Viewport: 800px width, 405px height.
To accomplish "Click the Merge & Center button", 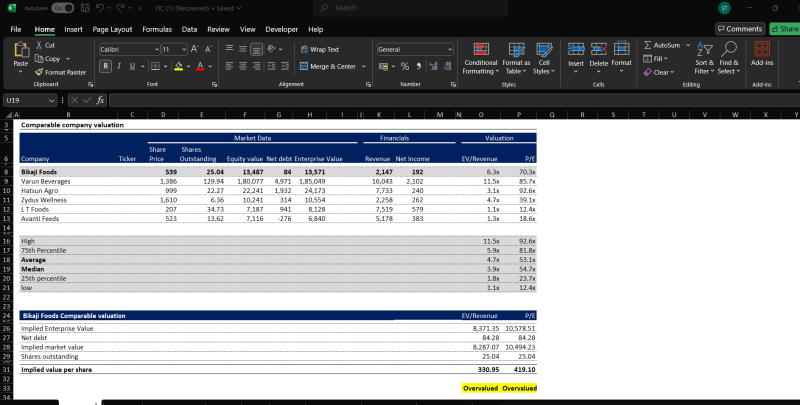I will tap(328, 66).
